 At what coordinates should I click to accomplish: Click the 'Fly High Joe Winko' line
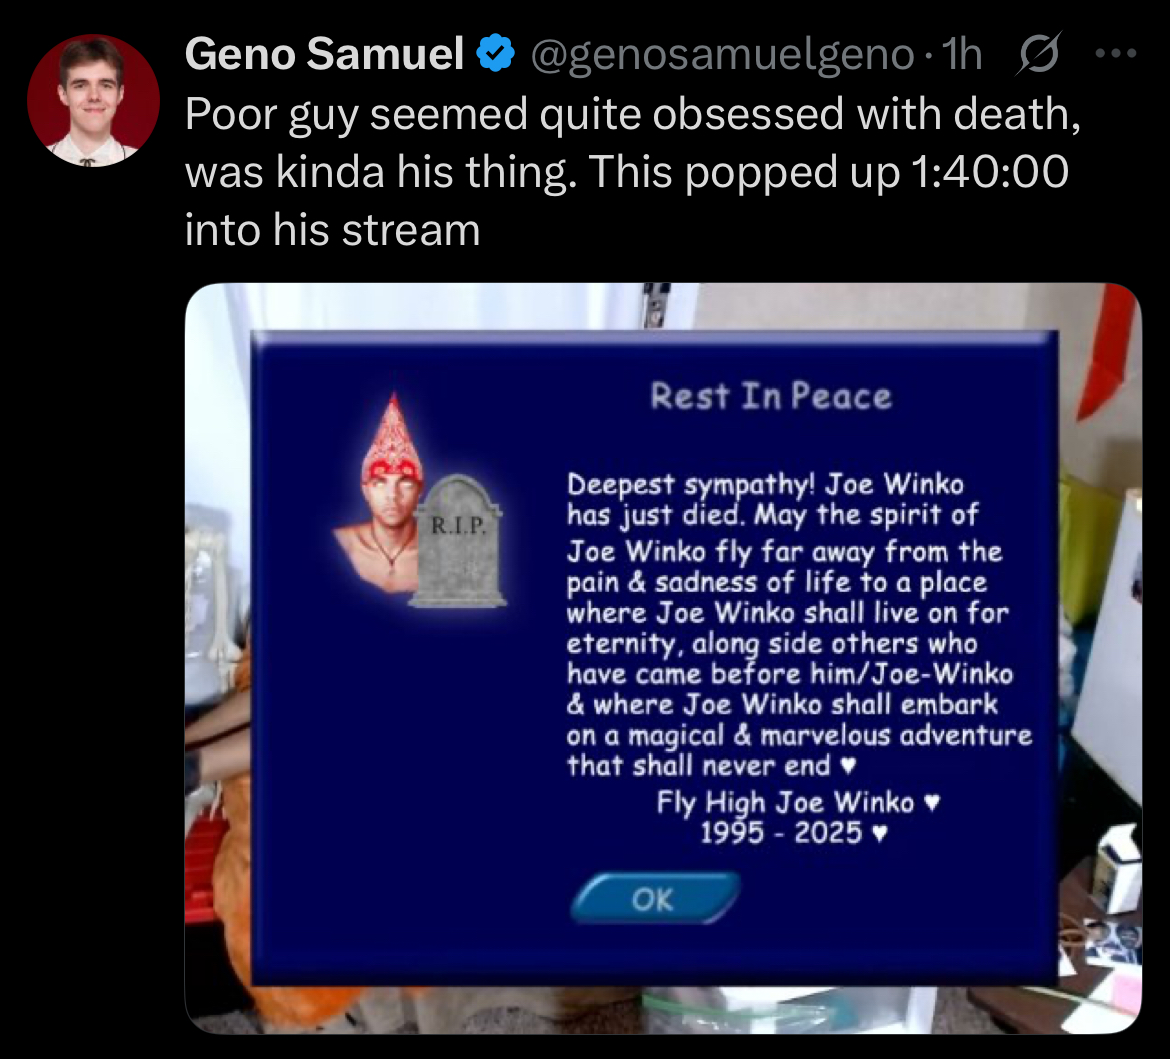785,803
